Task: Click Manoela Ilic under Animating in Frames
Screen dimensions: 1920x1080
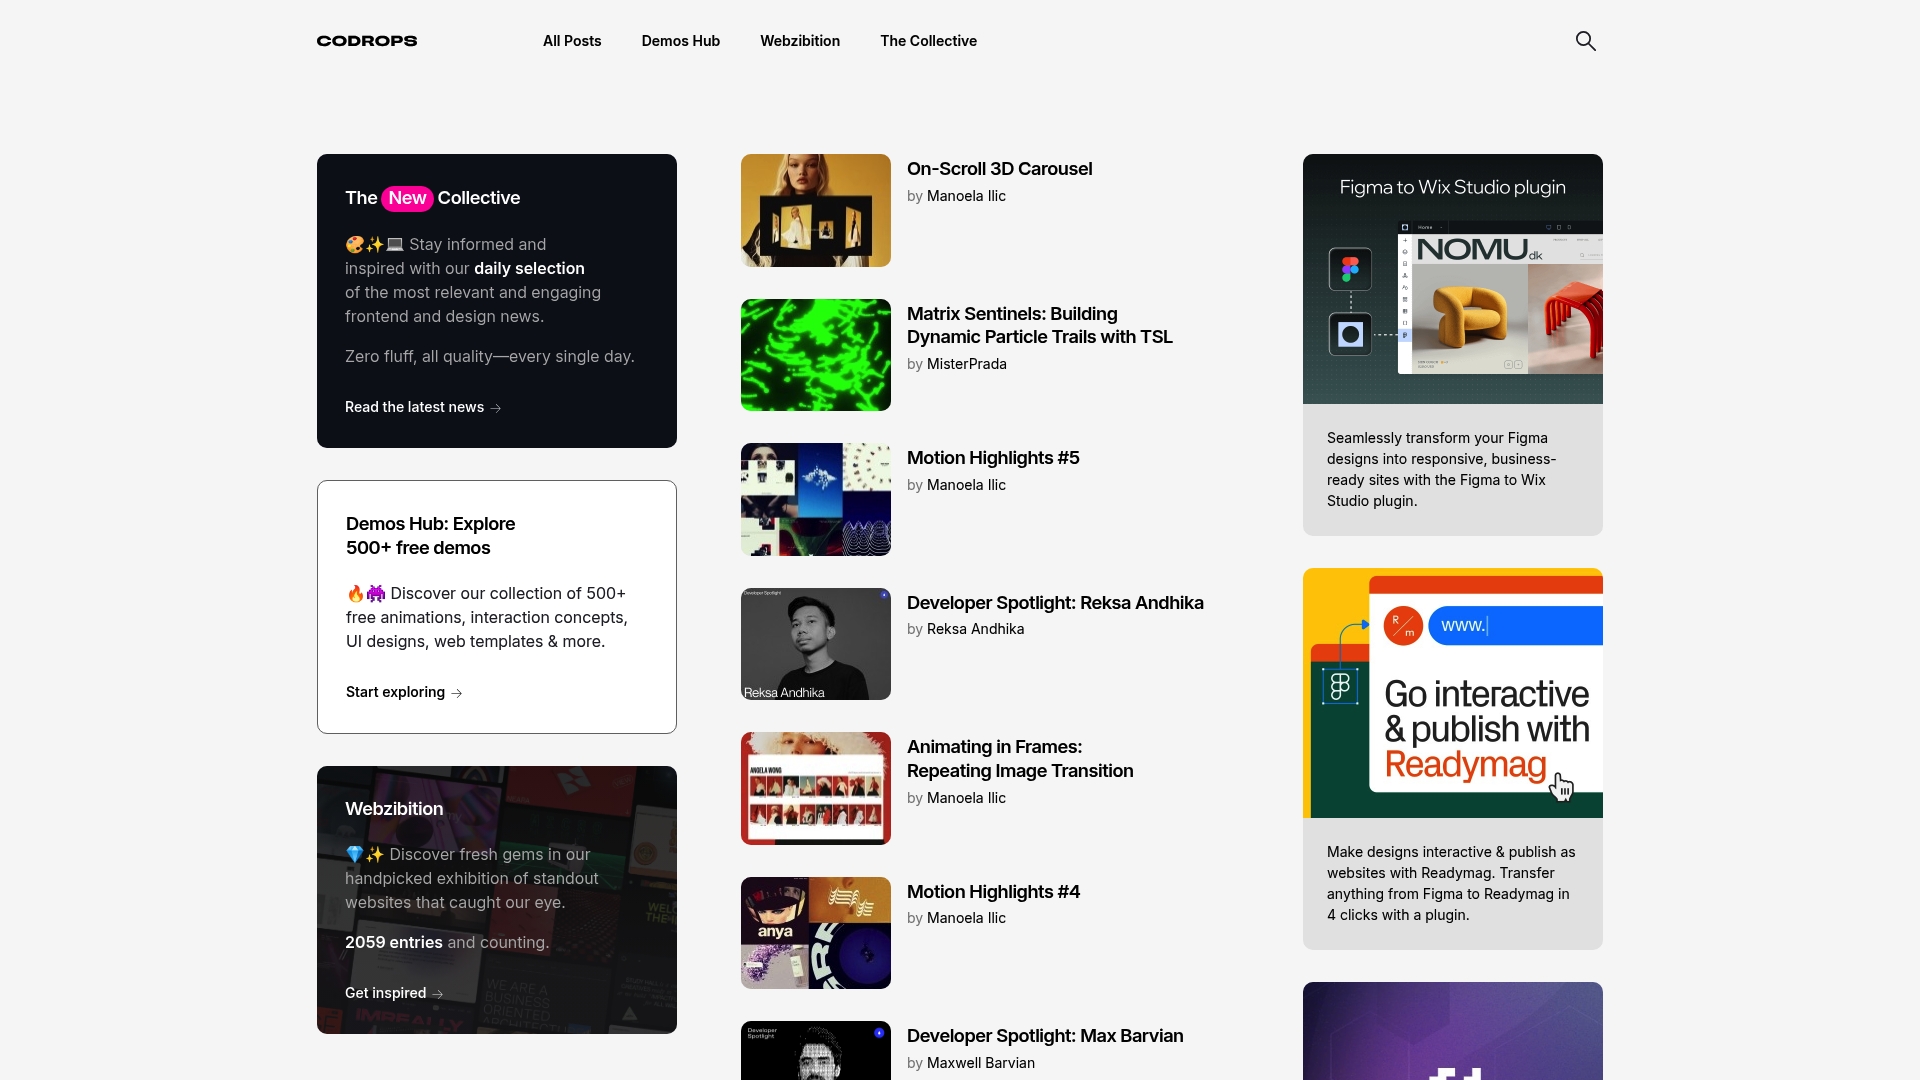Action: tap(966, 798)
